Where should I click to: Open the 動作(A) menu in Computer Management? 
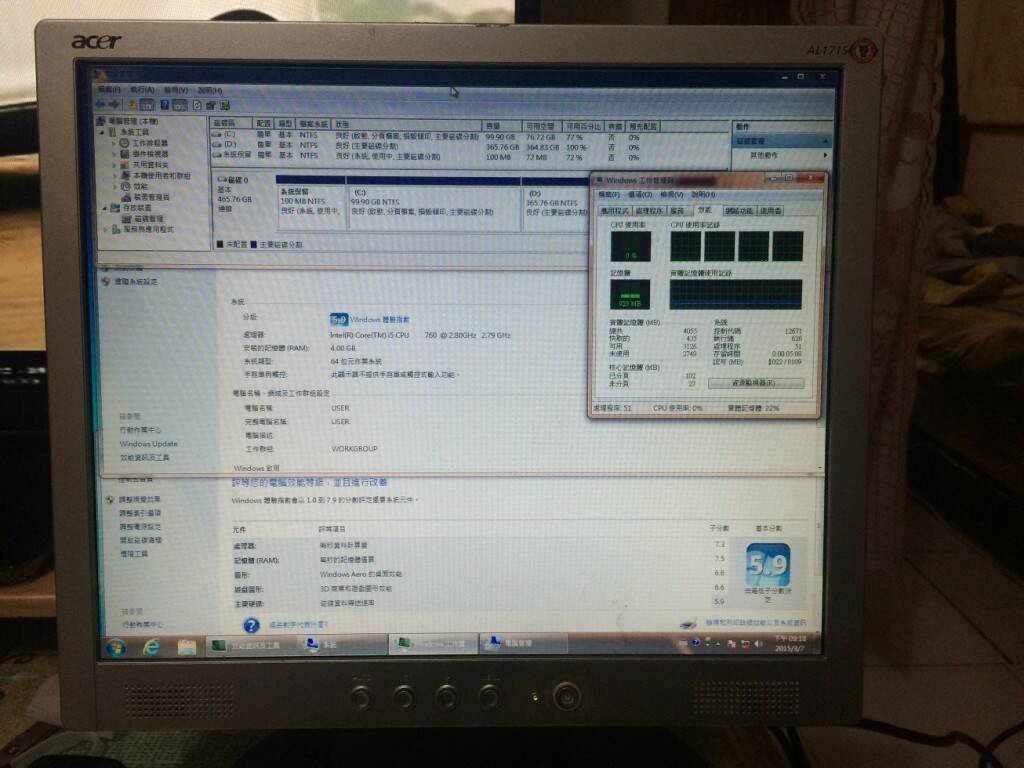click(142, 89)
